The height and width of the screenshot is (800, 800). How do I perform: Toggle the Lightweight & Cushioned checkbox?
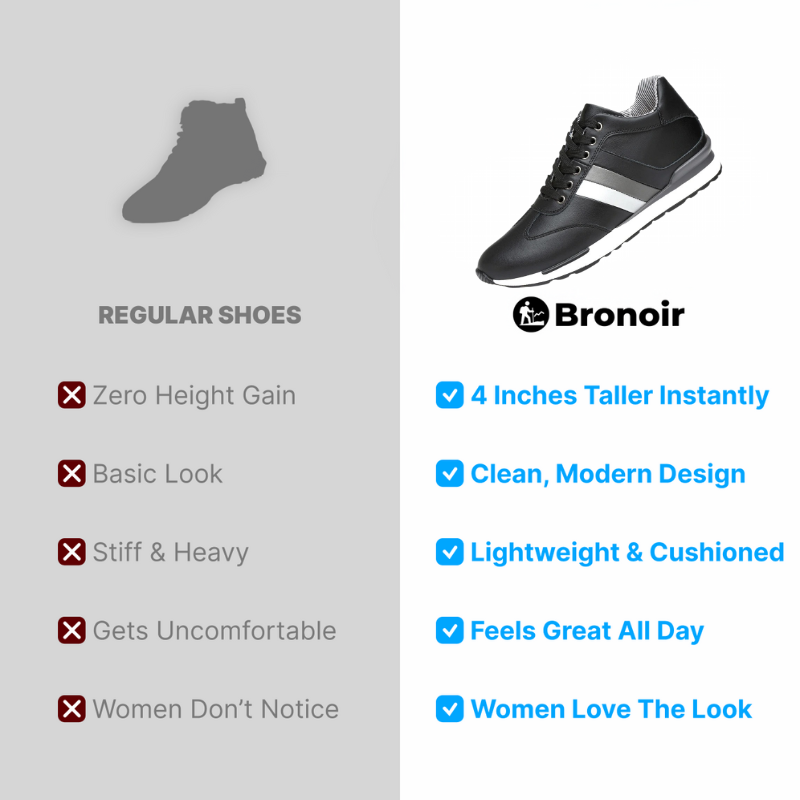[449, 552]
